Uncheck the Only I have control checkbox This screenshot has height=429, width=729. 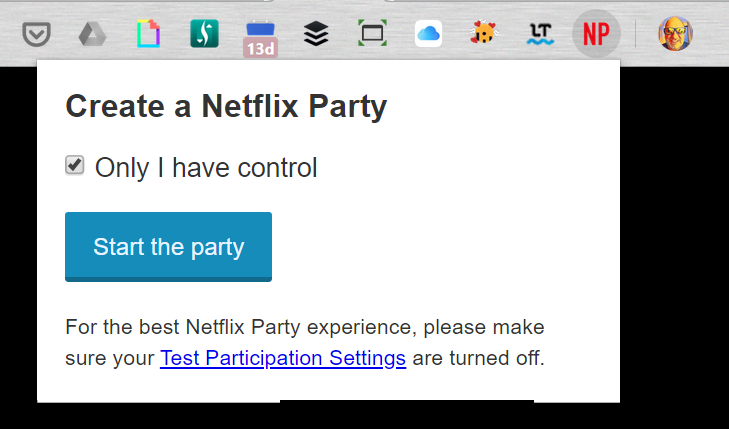pyautogui.click(x=74, y=165)
